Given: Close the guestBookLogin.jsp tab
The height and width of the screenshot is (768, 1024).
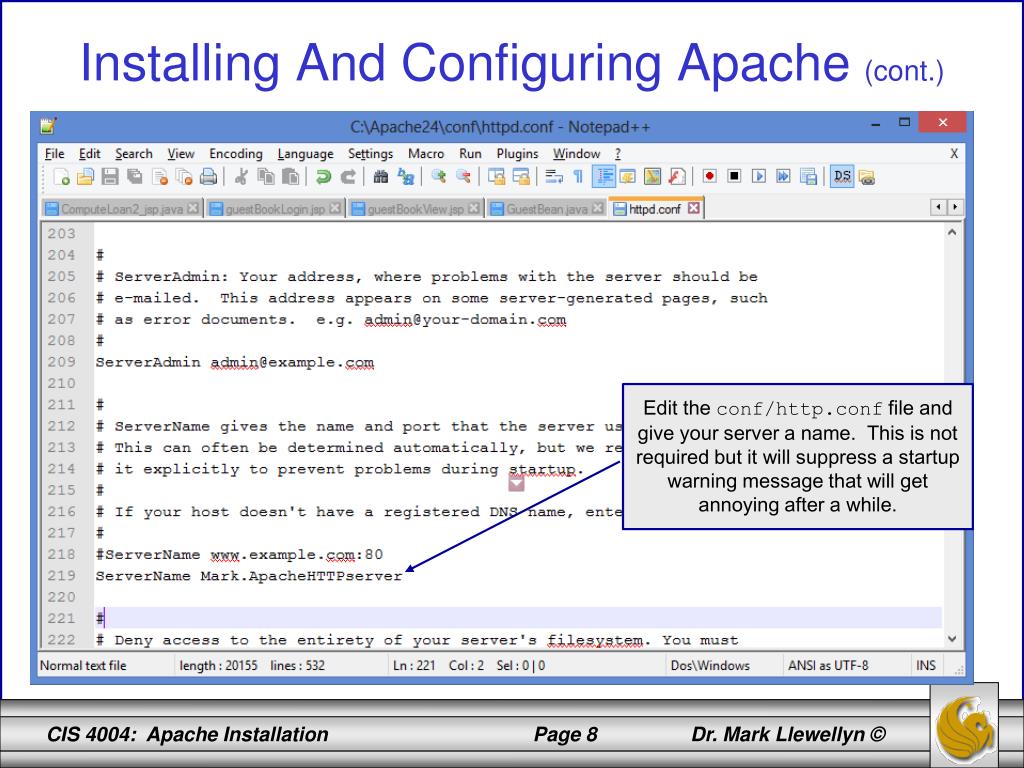Looking at the screenshot, I should click(335, 208).
